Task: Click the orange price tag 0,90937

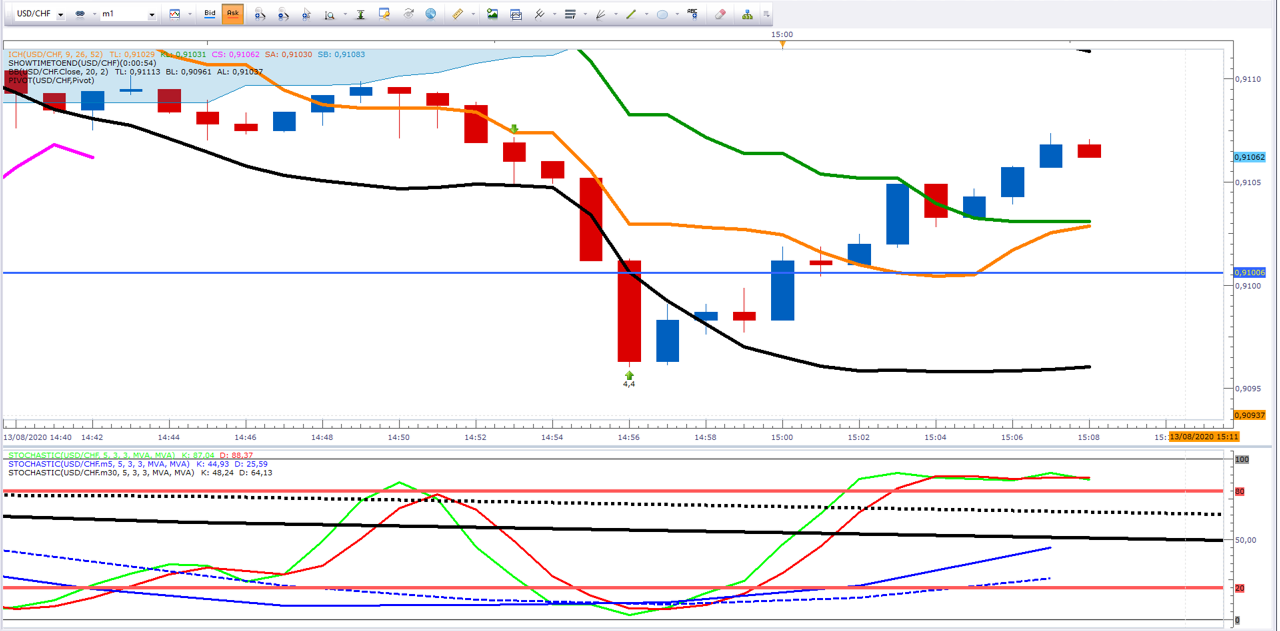Action: coord(1250,415)
